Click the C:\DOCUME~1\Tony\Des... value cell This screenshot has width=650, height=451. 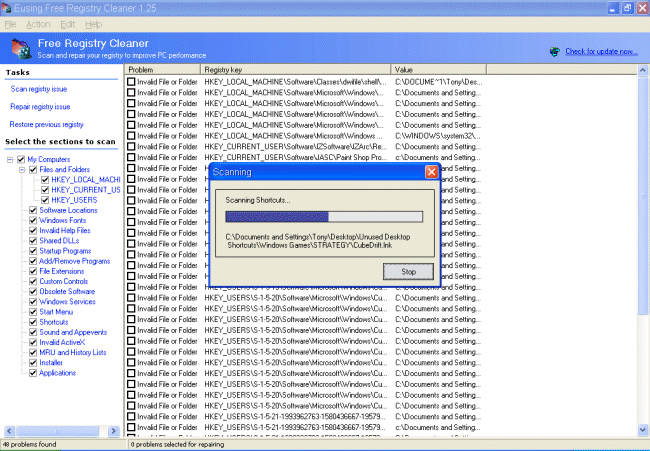coord(439,82)
